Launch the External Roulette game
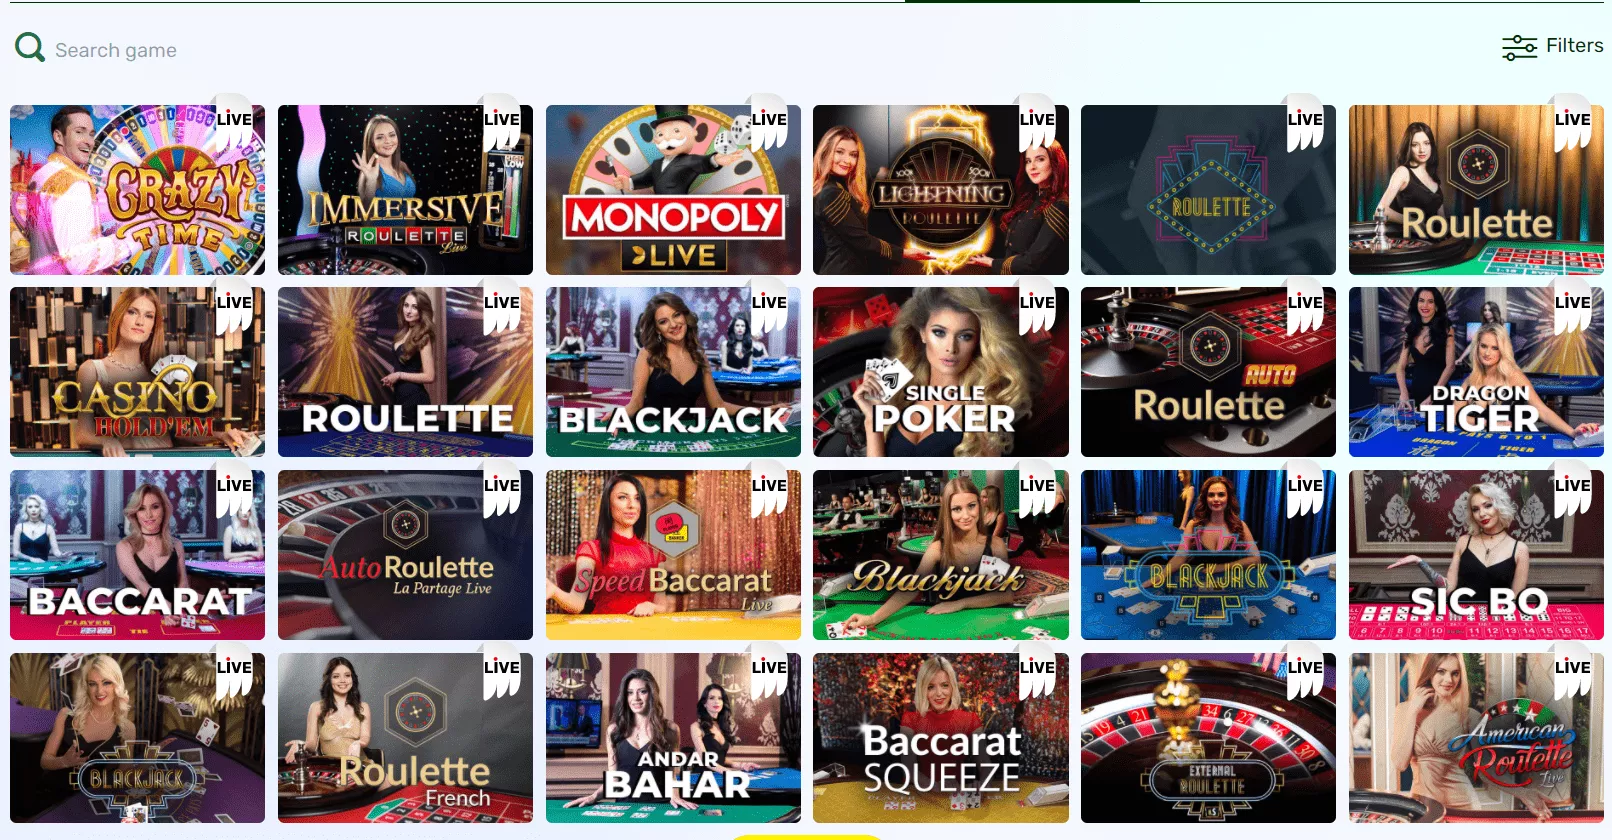Image resolution: width=1612 pixels, height=840 pixels. (1208, 738)
